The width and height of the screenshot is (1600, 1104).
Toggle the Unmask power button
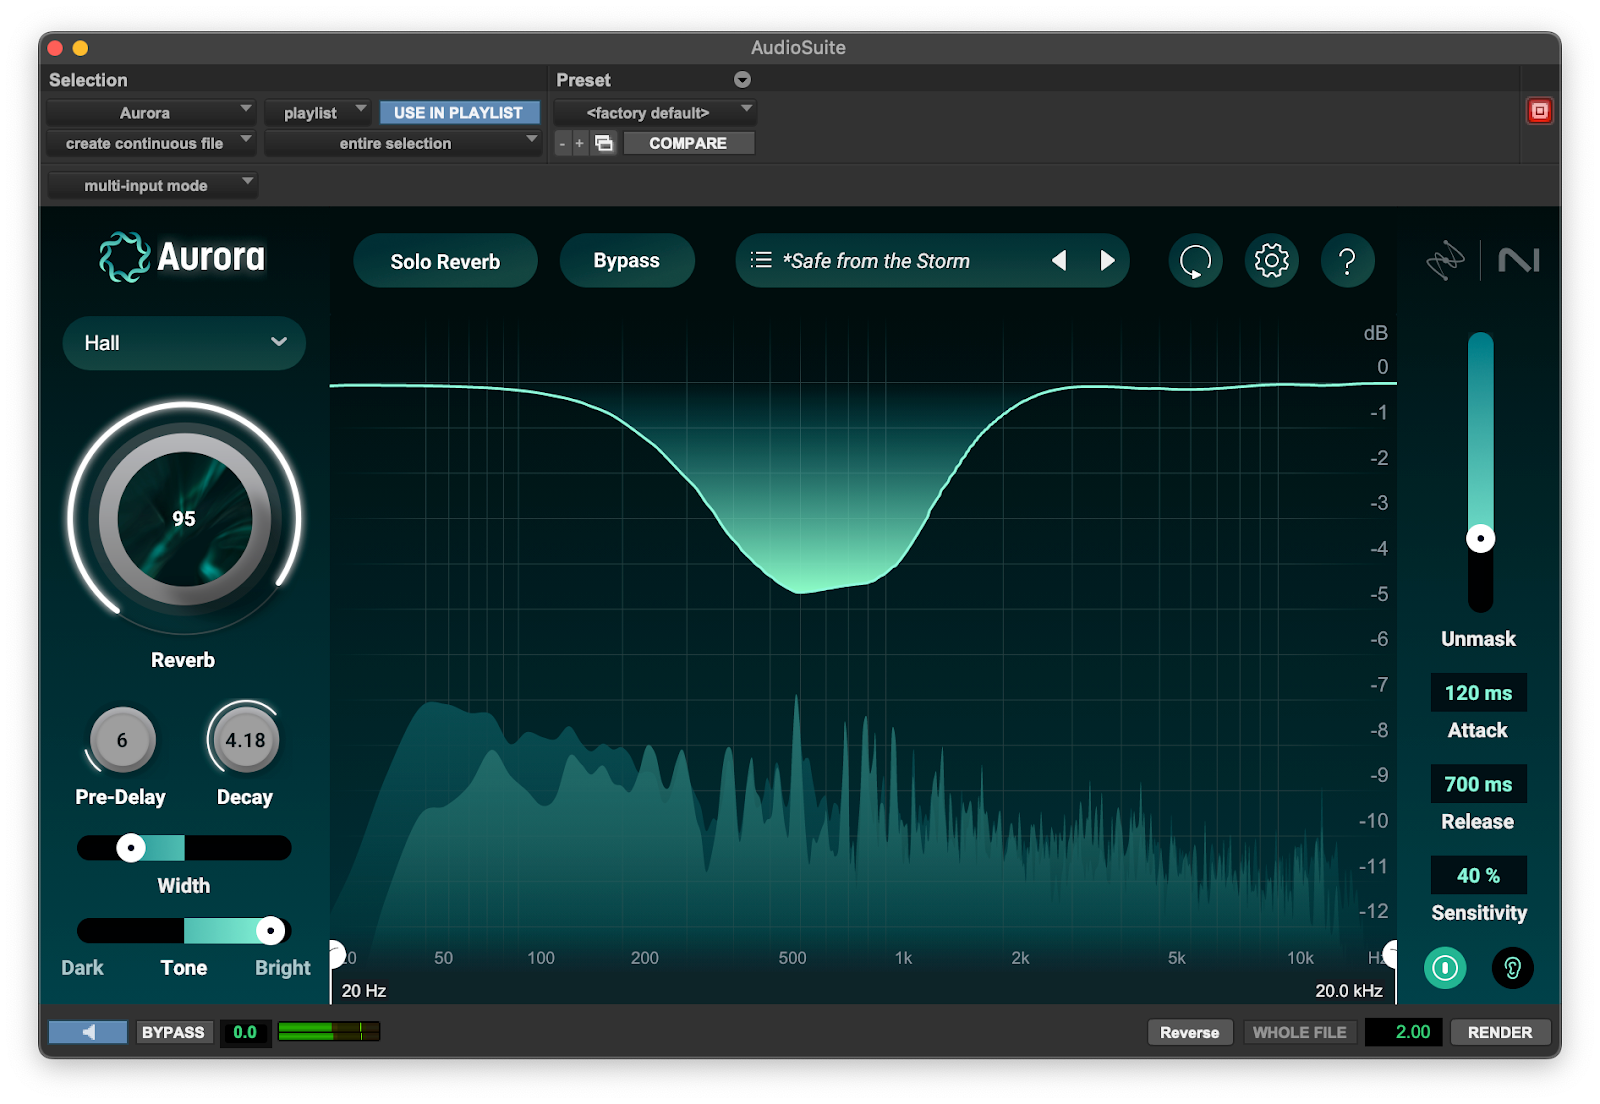[1445, 967]
